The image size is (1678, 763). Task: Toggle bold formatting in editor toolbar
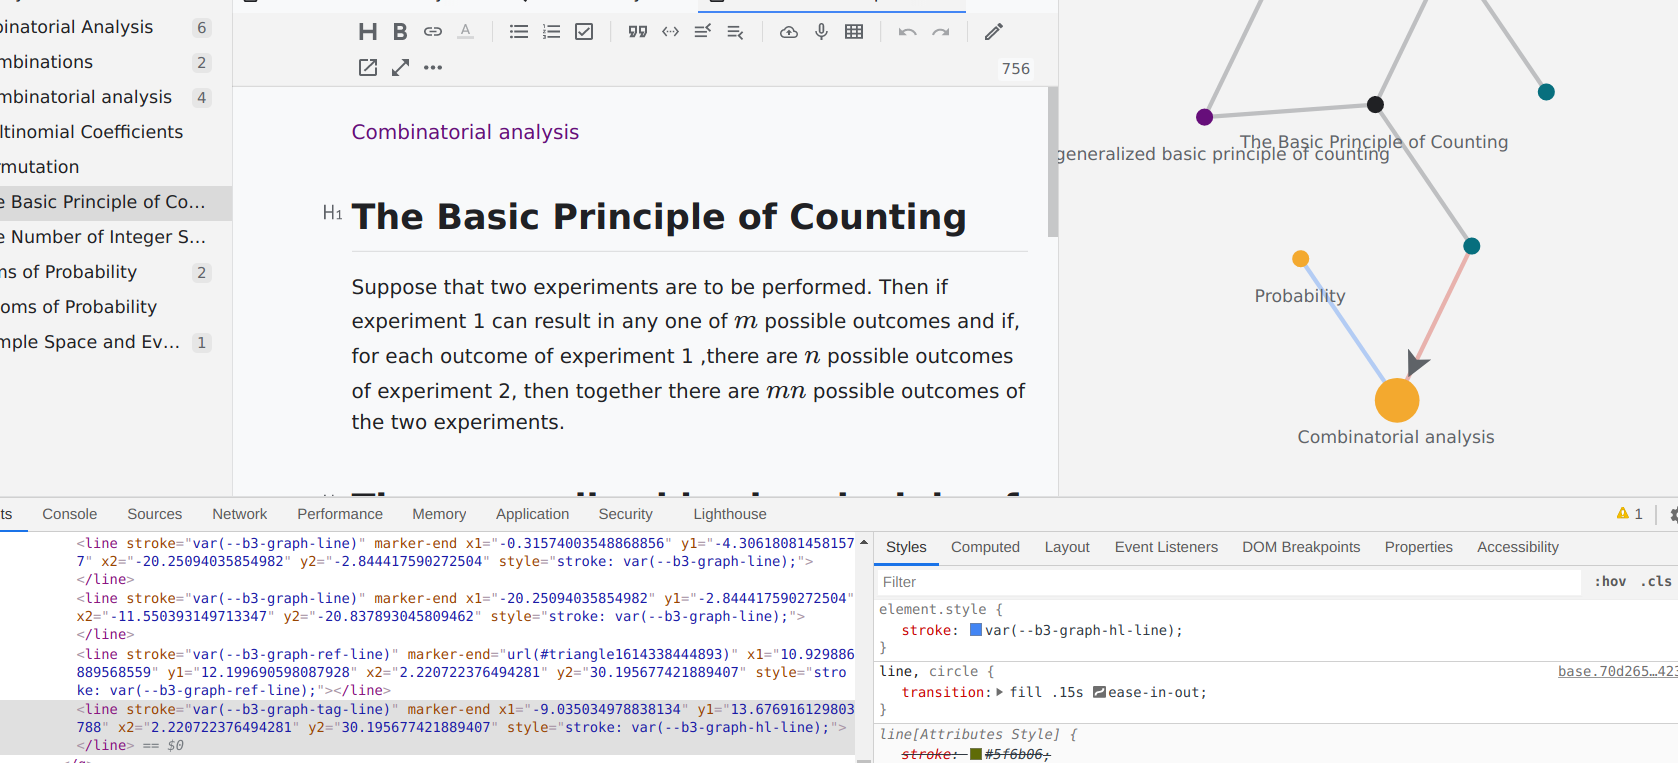(x=400, y=32)
